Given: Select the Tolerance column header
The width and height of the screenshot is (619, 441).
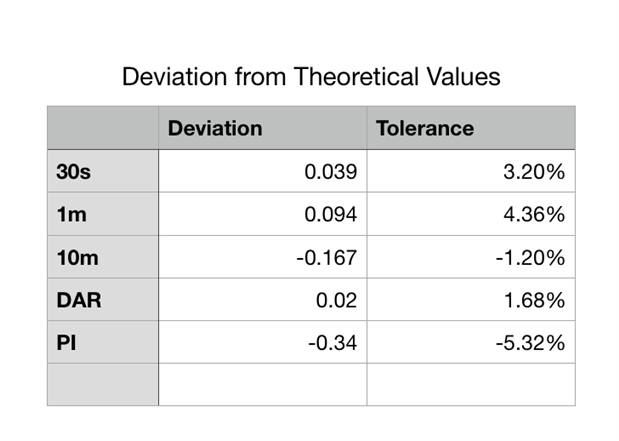Looking at the screenshot, I should coord(424,128).
